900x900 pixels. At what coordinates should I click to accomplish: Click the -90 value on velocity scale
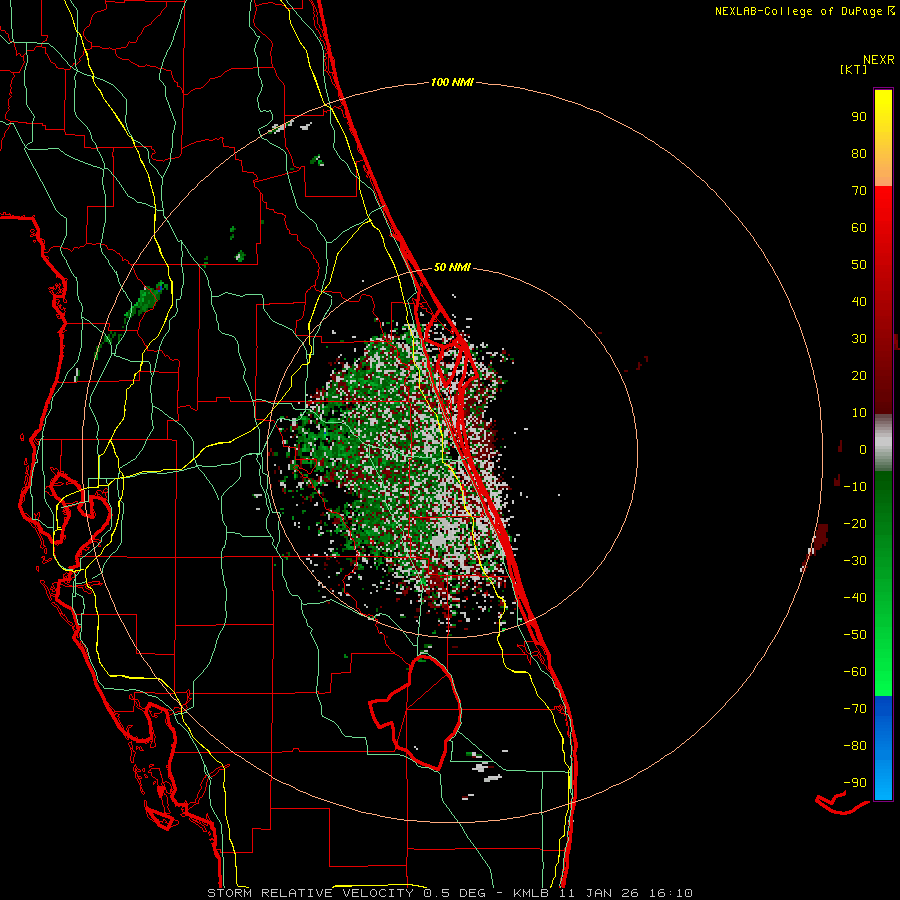[855, 783]
